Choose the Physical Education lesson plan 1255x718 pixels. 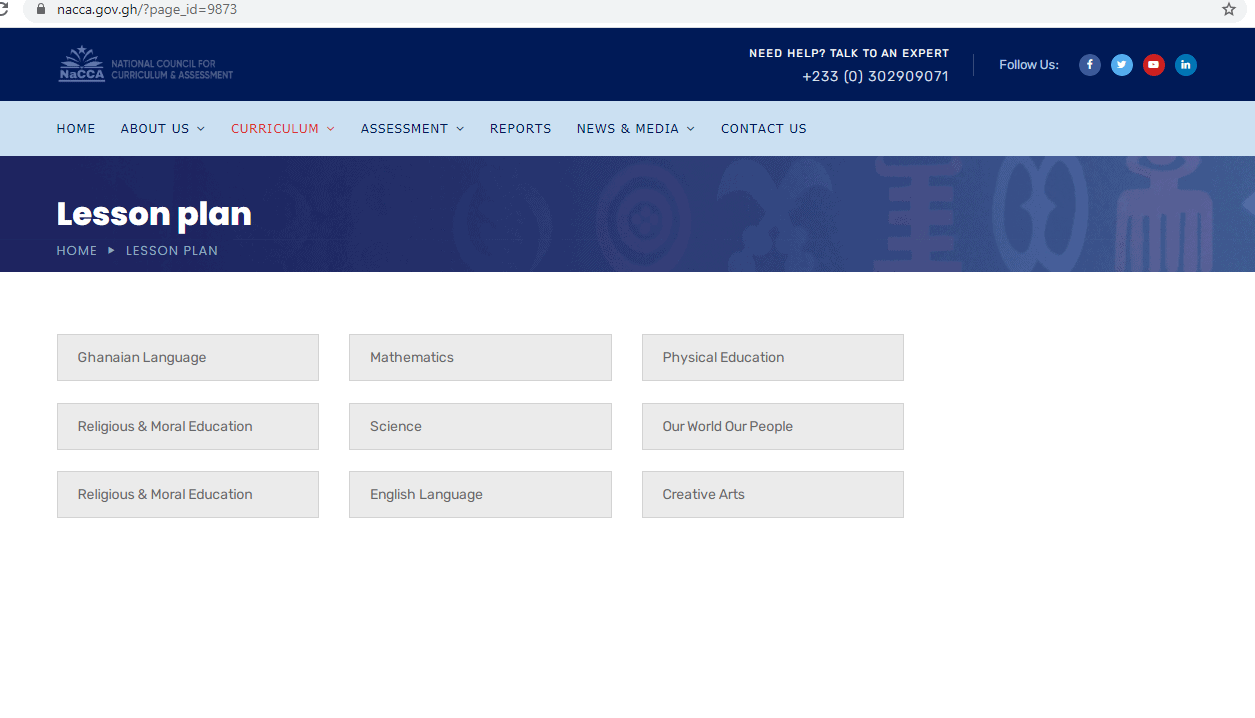pos(772,357)
